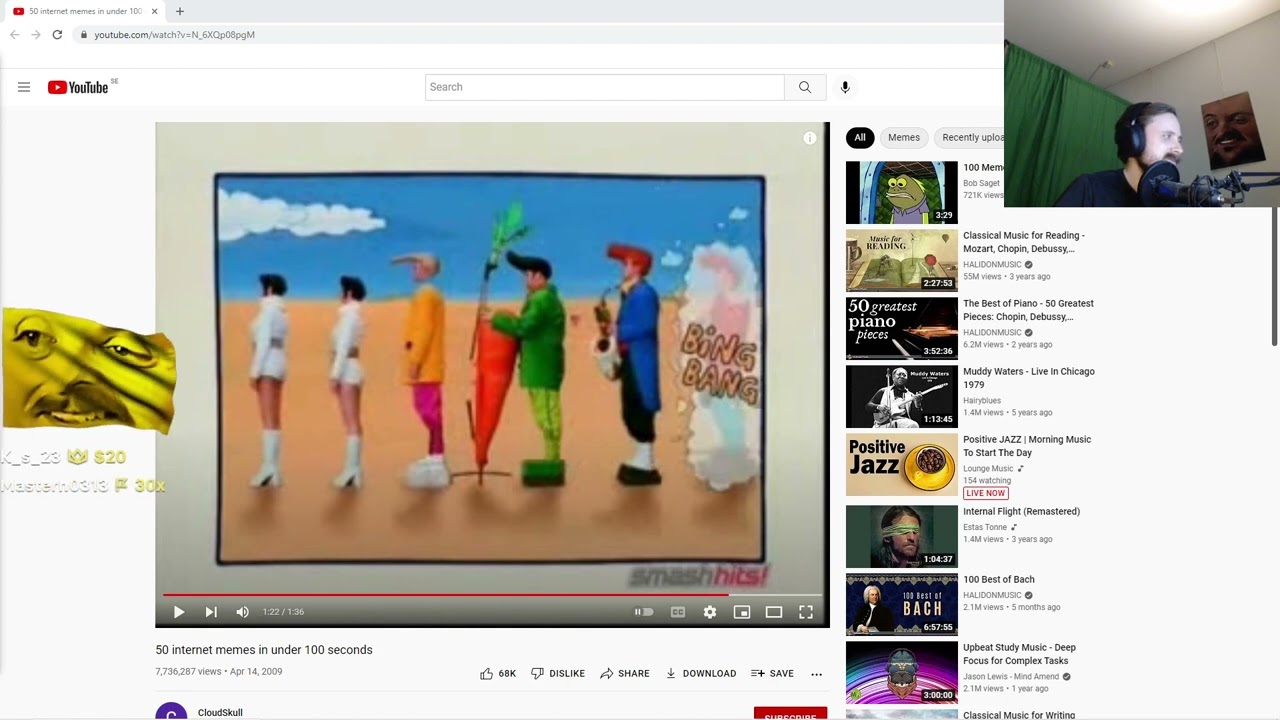Open the CloudSkull channel link
This screenshot has height=720, width=1280.
tap(220, 713)
